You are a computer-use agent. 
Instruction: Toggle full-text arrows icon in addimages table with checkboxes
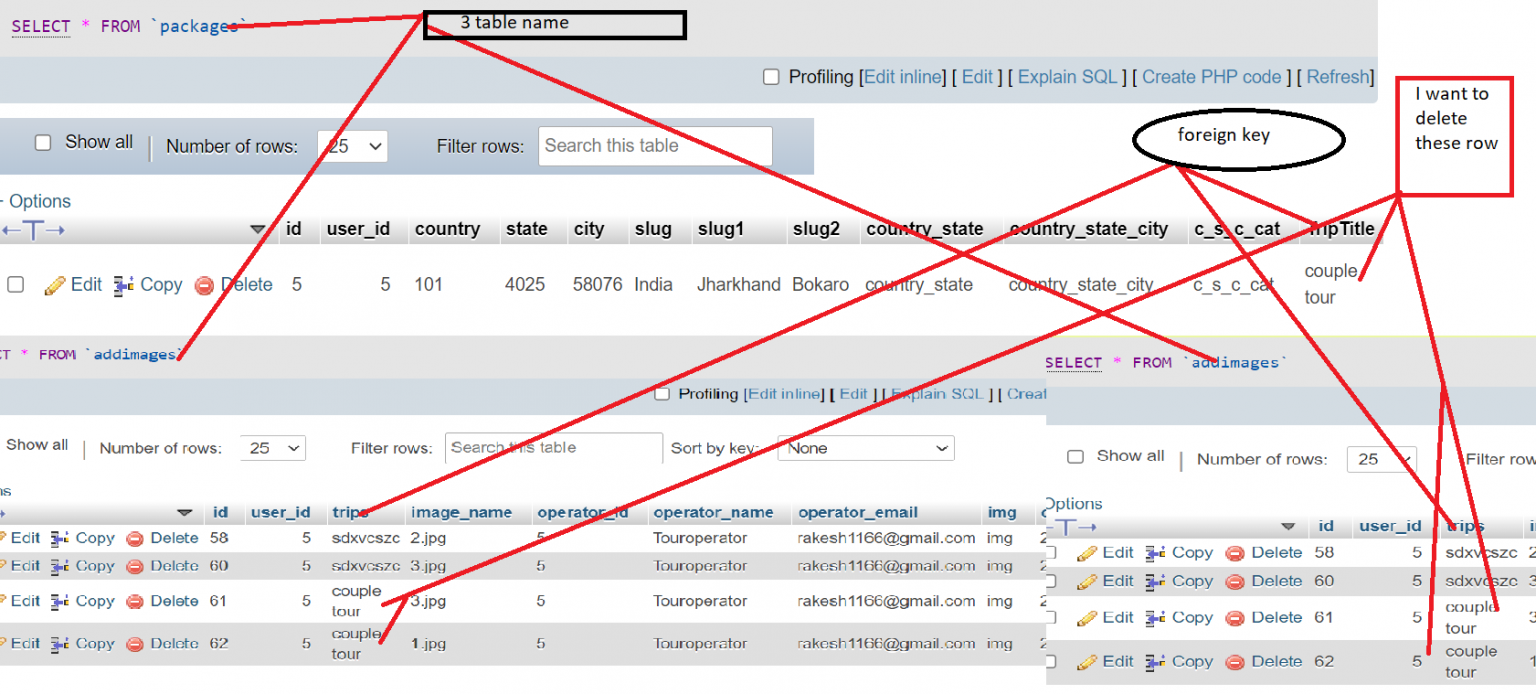tap(1072, 526)
